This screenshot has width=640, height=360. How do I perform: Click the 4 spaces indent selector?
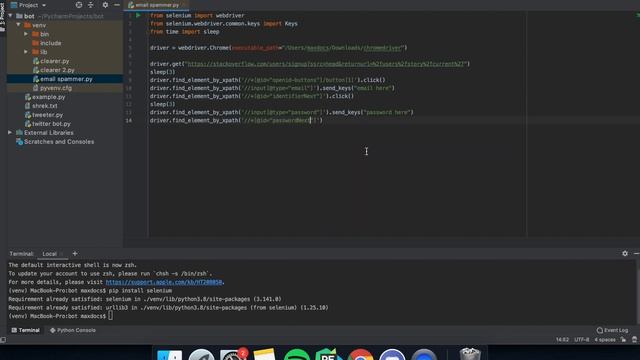click(605, 340)
